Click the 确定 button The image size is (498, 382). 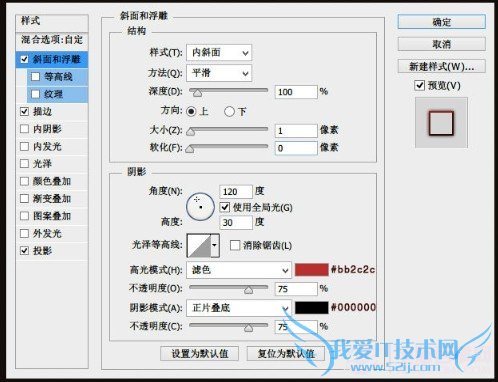442,22
